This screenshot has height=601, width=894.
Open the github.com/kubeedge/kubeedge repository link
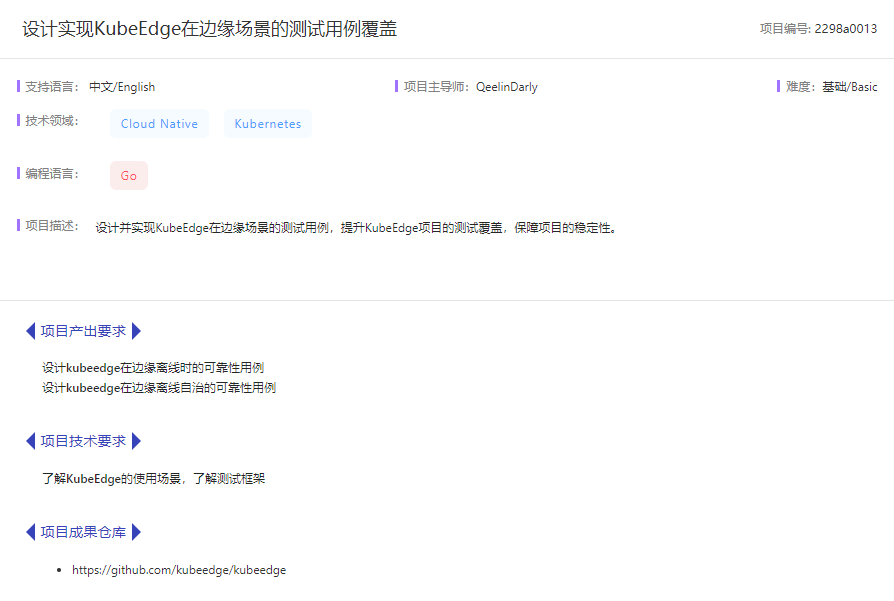[179, 570]
